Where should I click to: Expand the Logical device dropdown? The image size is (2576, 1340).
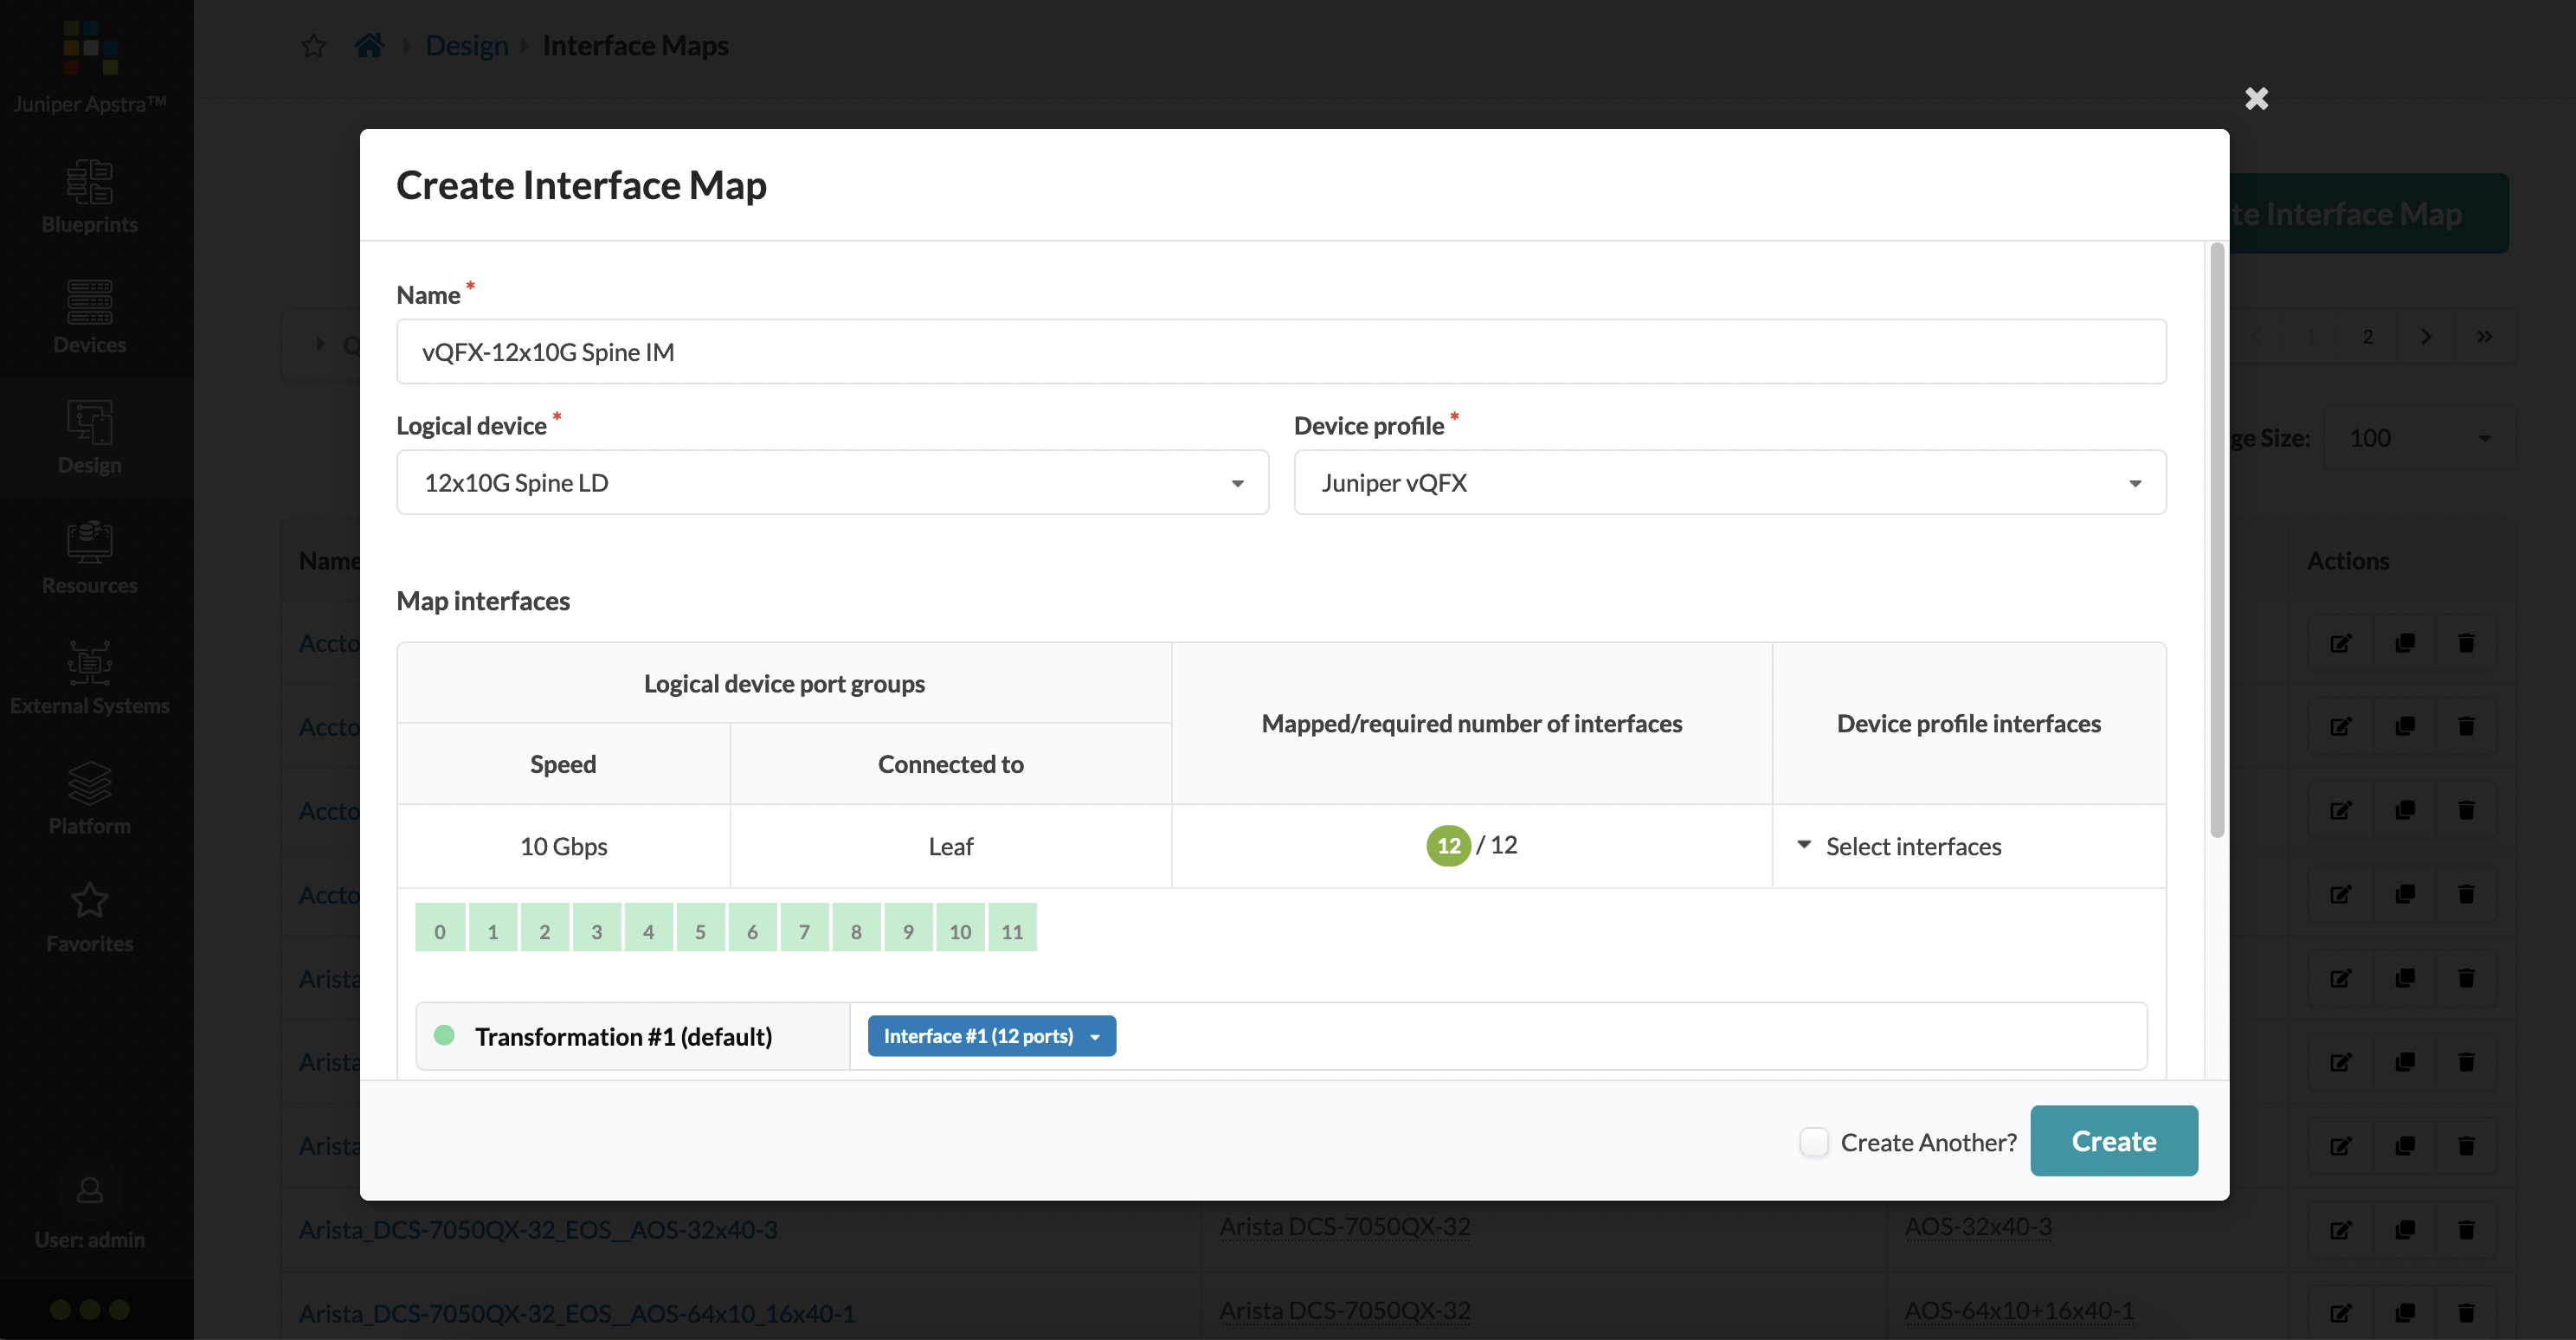pyautogui.click(x=832, y=480)
